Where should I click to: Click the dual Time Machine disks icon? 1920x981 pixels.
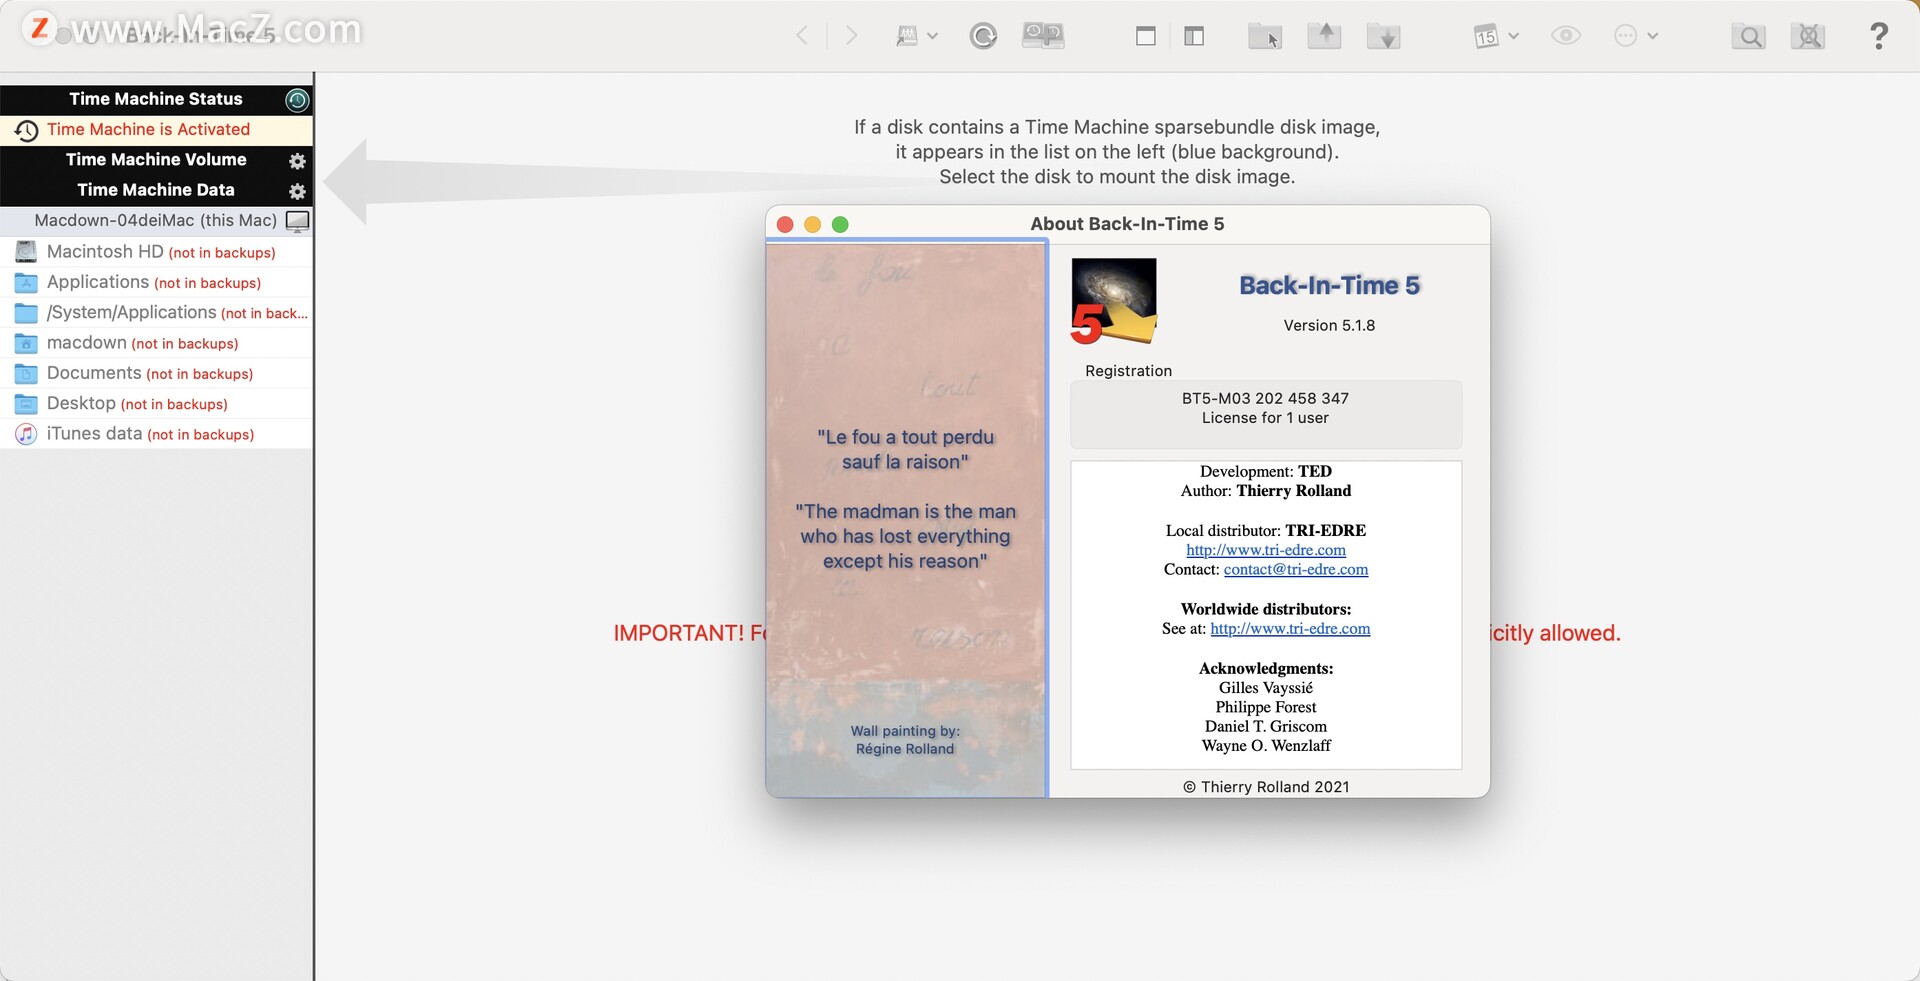(x=1043, y=36)
